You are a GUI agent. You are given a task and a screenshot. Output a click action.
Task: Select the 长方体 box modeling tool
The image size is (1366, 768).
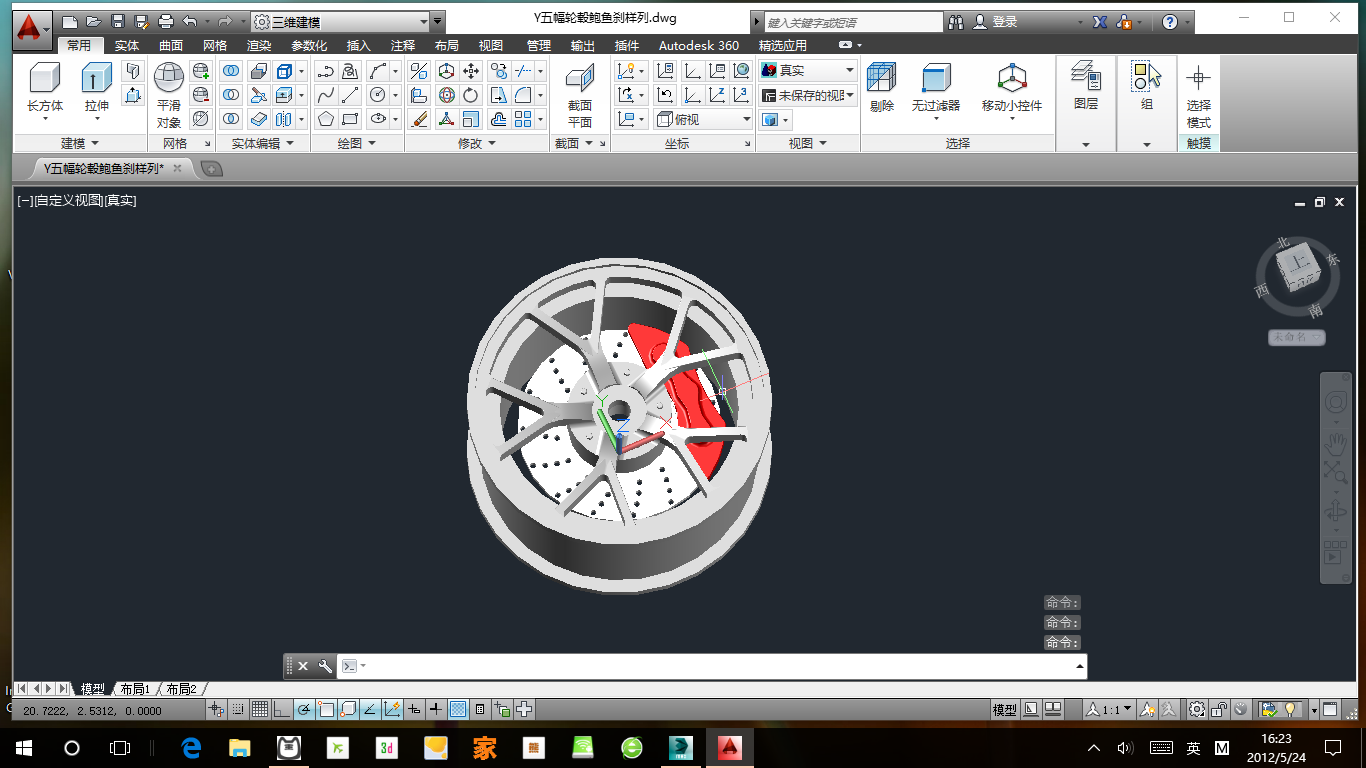(45, 88)
